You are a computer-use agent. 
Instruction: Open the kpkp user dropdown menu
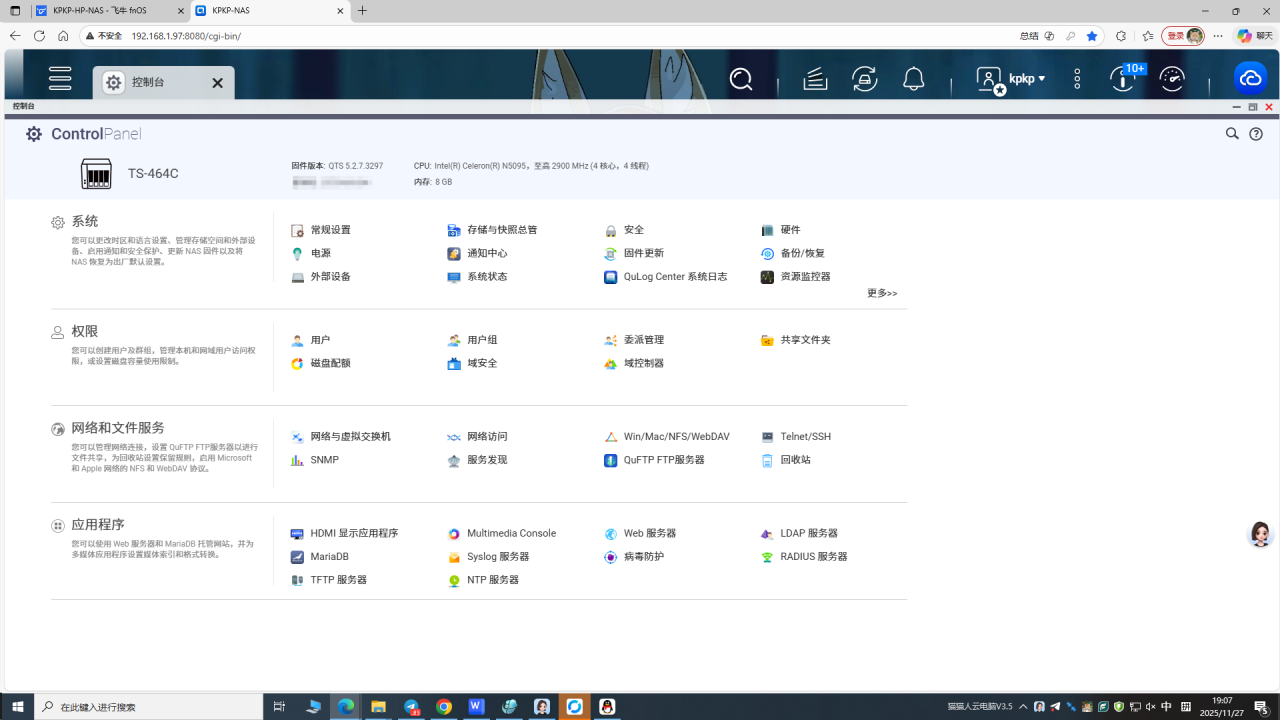(x=1023, y=78)
